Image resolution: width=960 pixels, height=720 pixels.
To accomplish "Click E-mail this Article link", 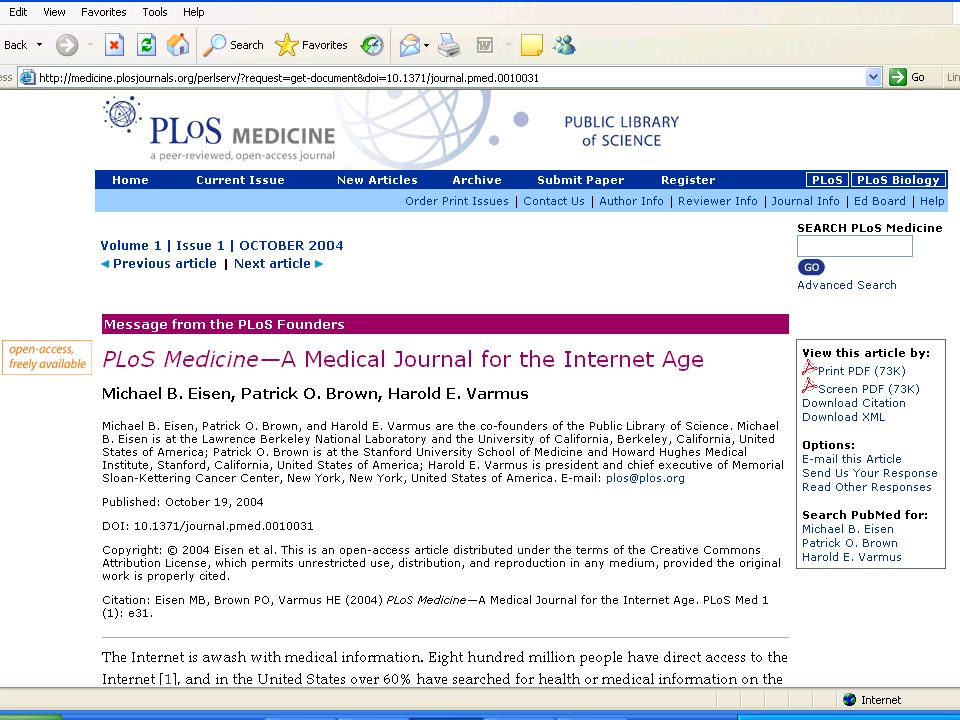I will click(x=852, y=459).
